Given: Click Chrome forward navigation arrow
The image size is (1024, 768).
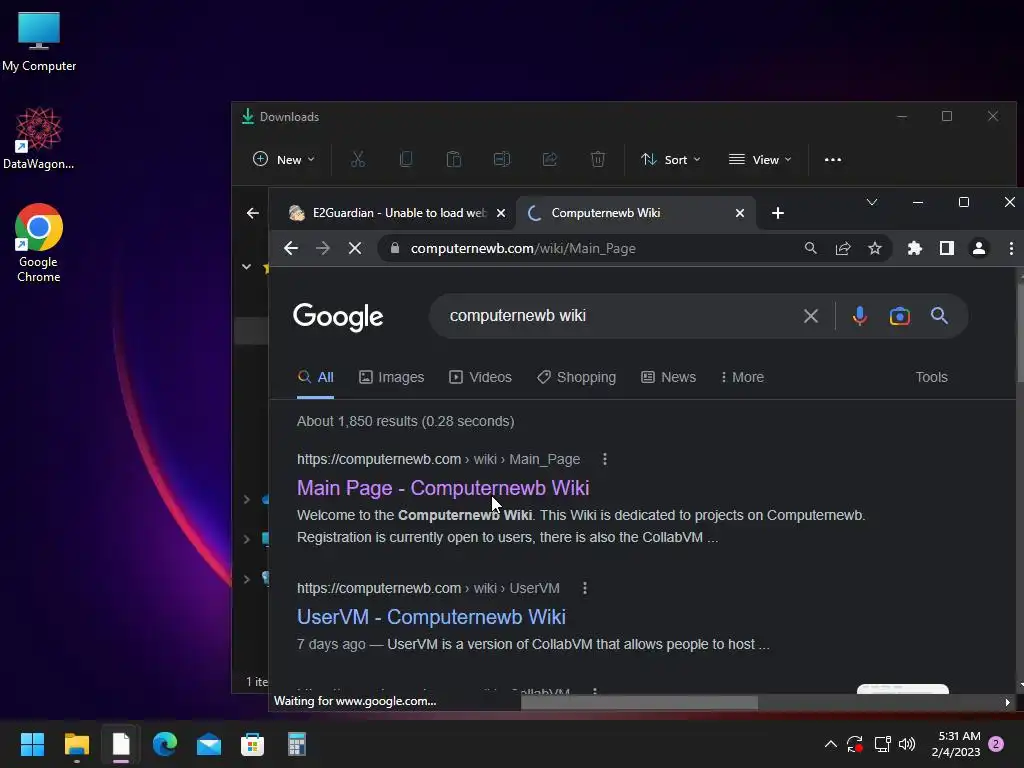Looking at the screenshot, I should click(323, 248).
